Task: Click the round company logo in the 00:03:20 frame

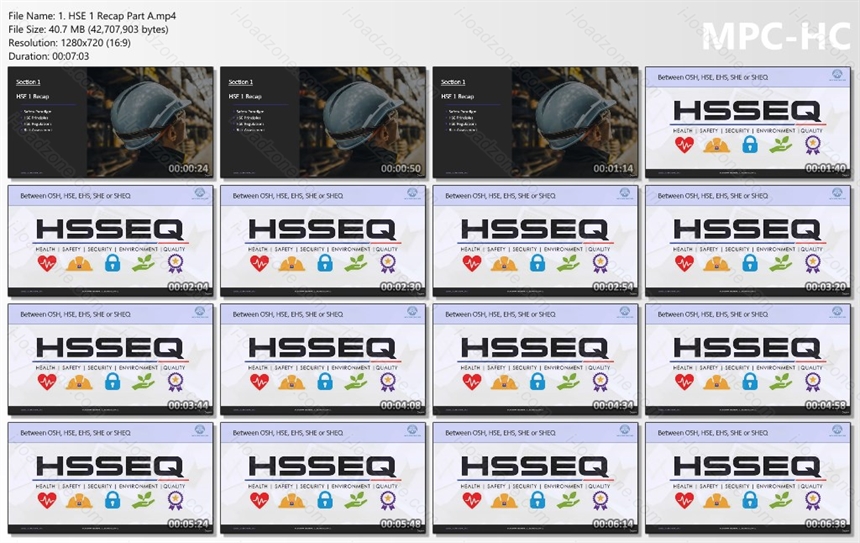Action: click(837, 193)
